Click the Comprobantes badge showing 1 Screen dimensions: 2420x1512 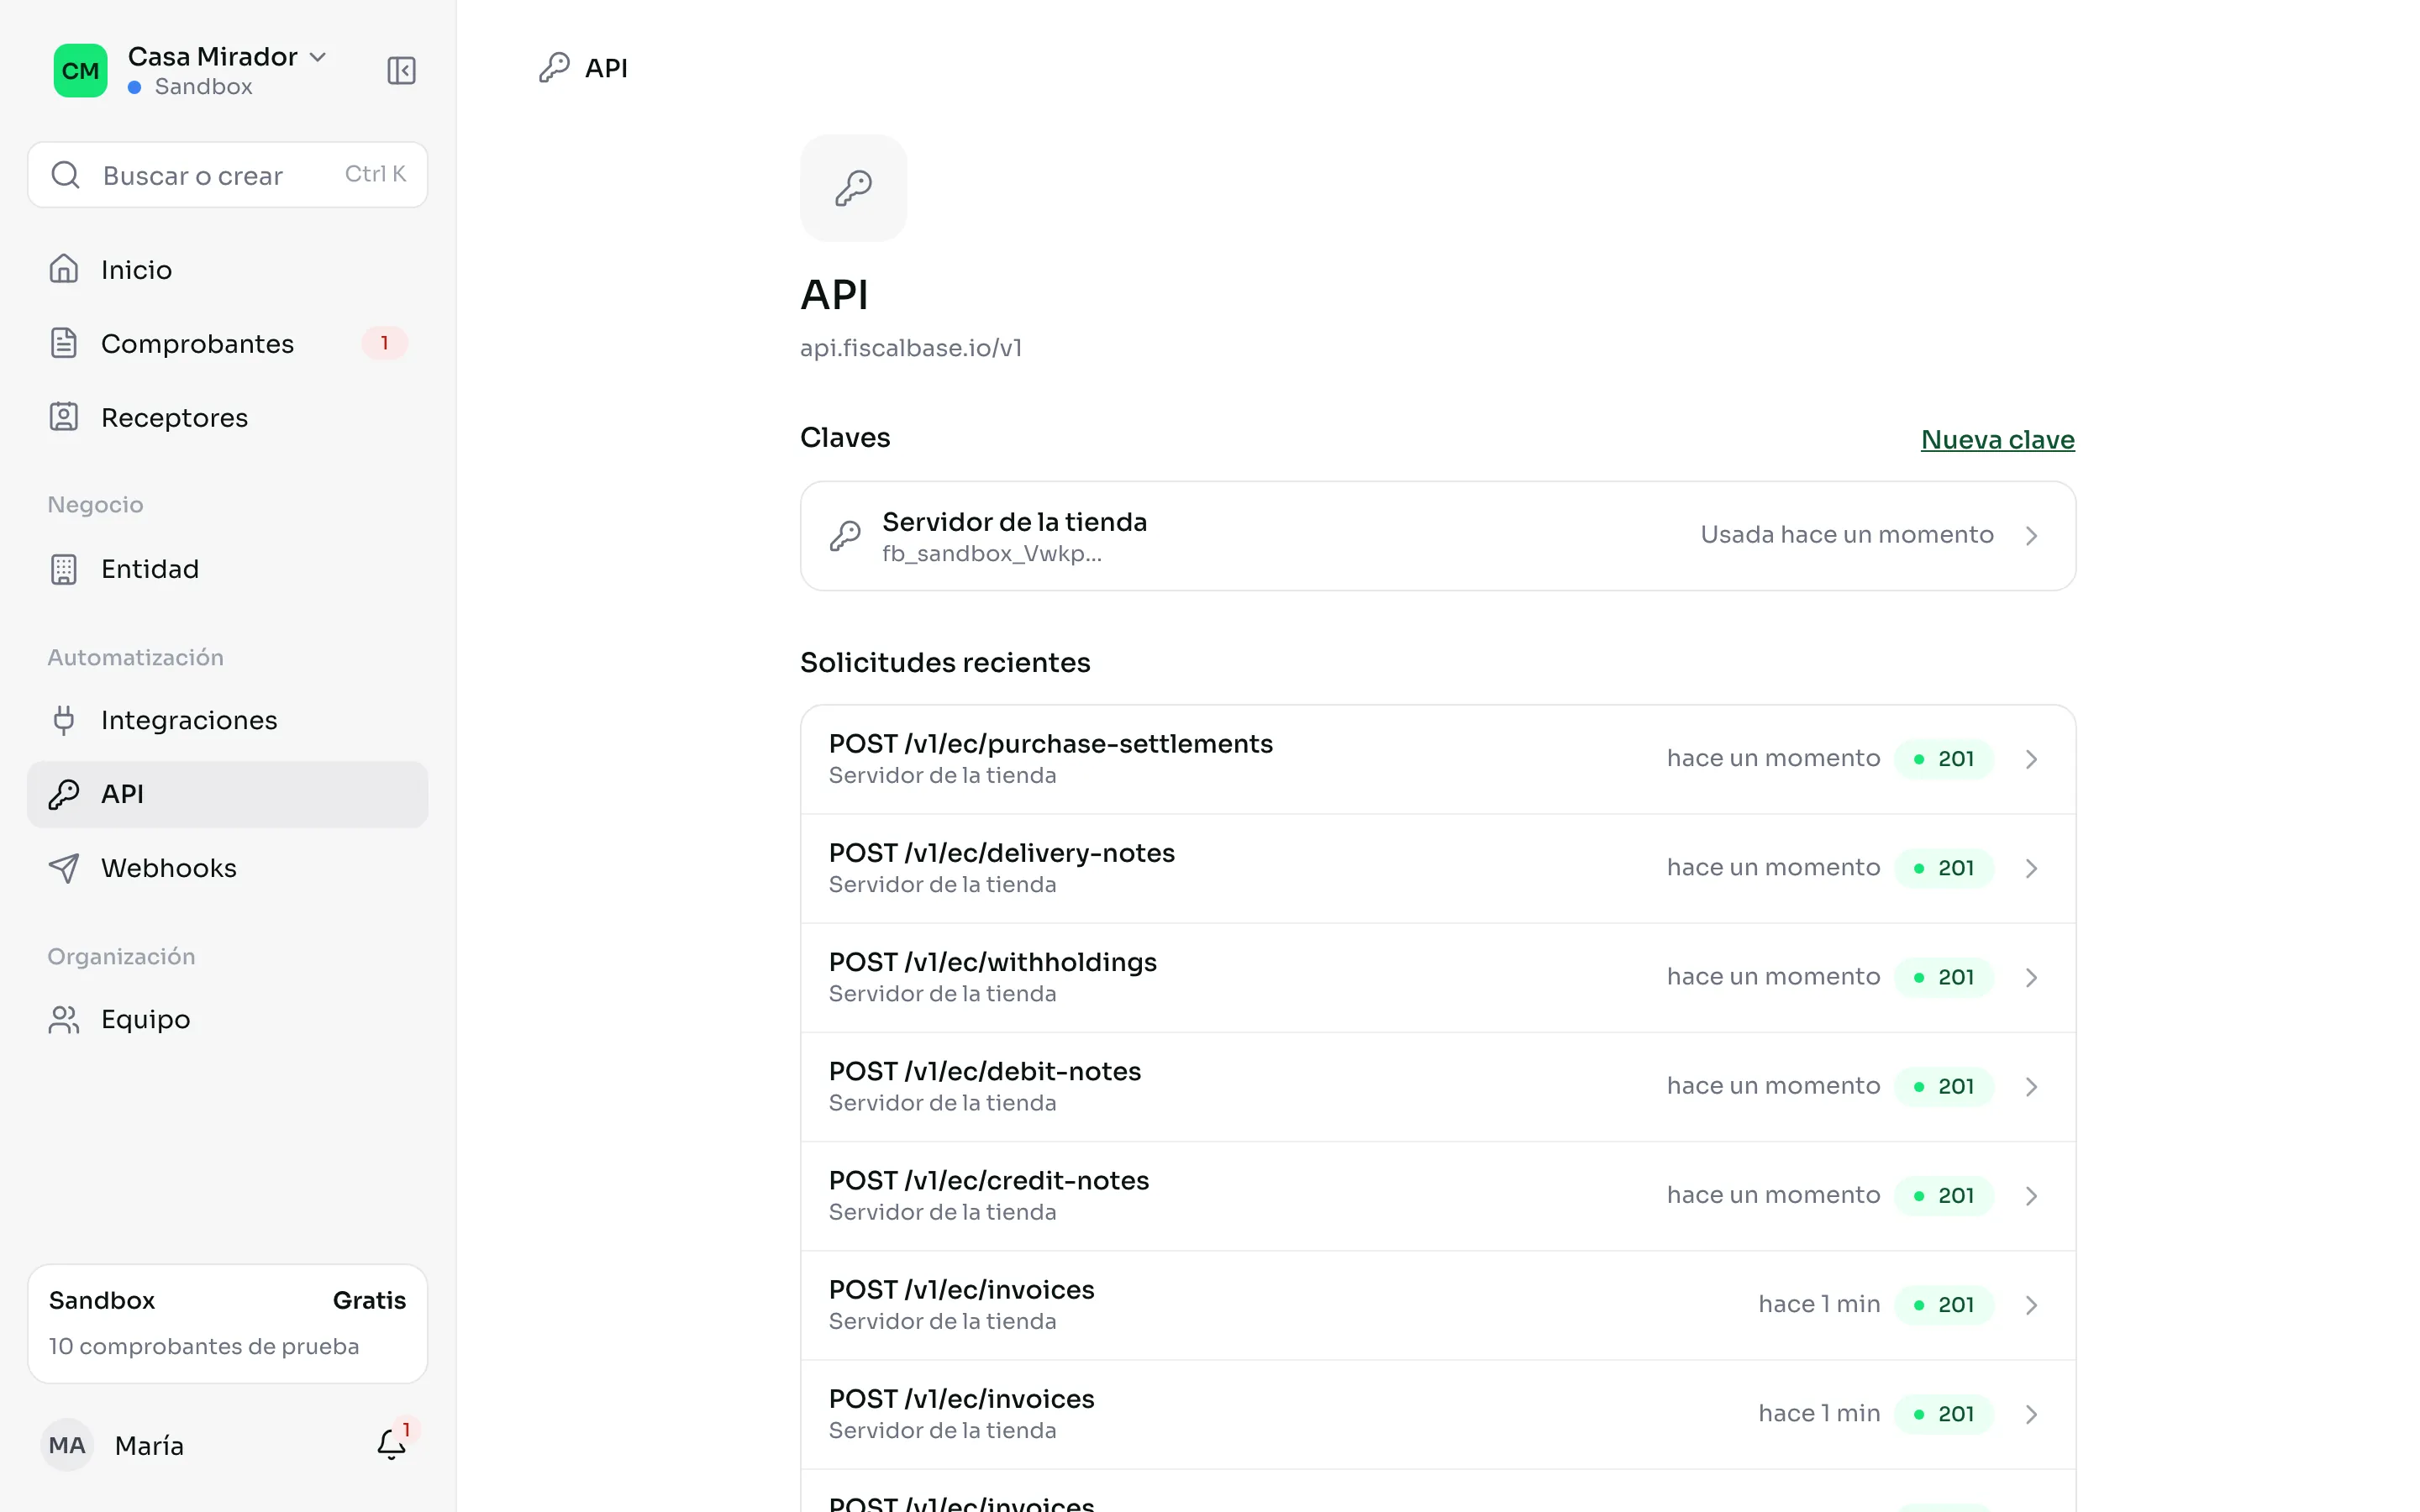click(x=384, y=343)
